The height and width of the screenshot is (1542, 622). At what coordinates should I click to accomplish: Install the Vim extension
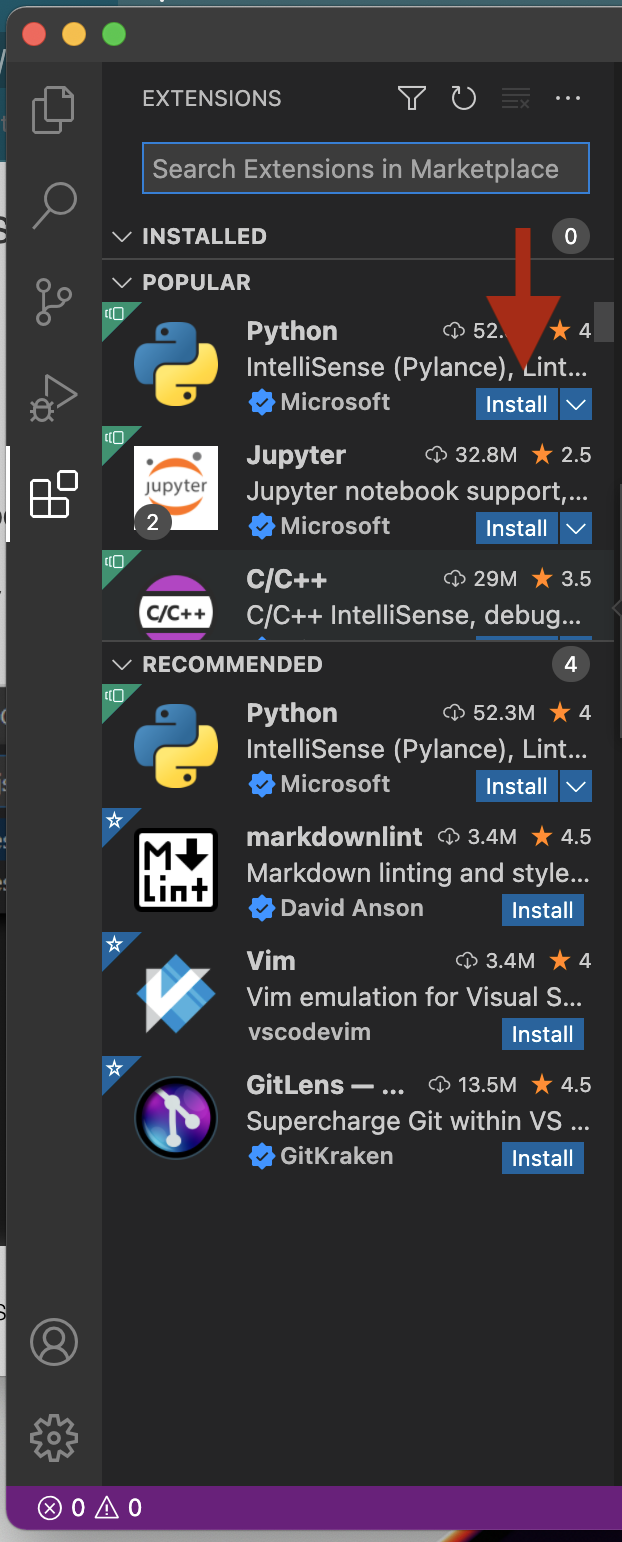(543, 1034)
